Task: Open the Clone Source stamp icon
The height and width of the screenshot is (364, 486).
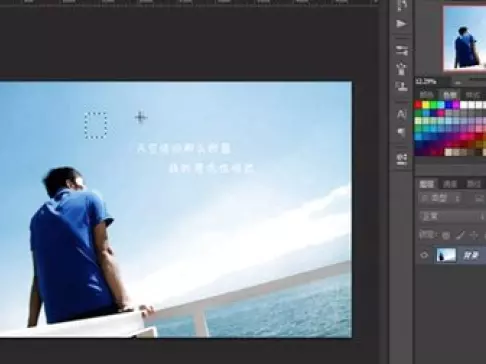Action: click(401, 86)
